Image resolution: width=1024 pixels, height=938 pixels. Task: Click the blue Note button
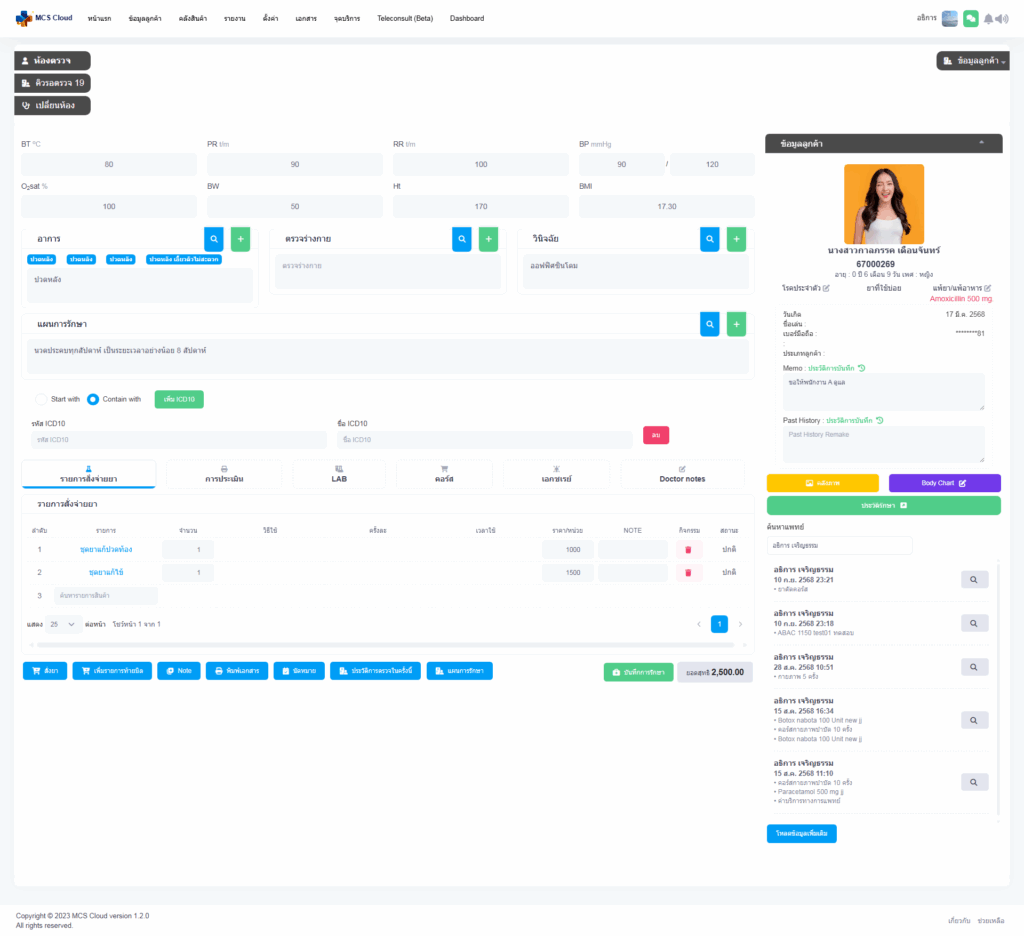tap(179, 671)
